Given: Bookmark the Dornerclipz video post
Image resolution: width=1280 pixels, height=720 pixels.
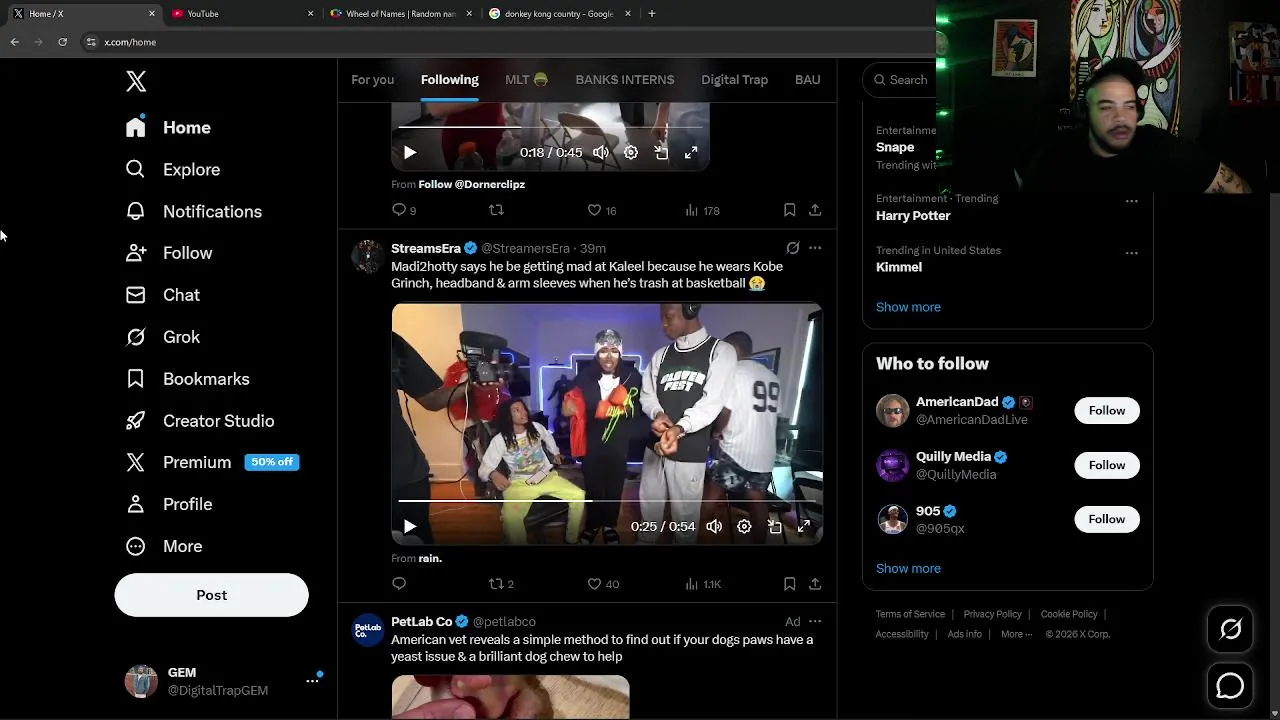Looking at the screenshot, I should [789, 210].
